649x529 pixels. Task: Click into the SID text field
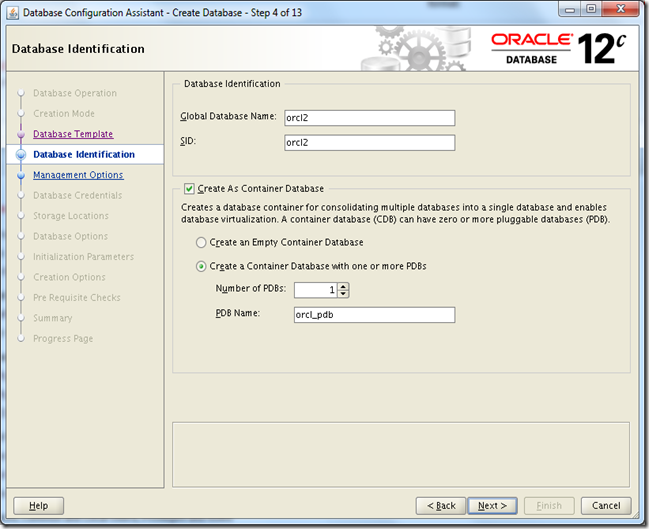pyautogui.click(x=370, y=143)
